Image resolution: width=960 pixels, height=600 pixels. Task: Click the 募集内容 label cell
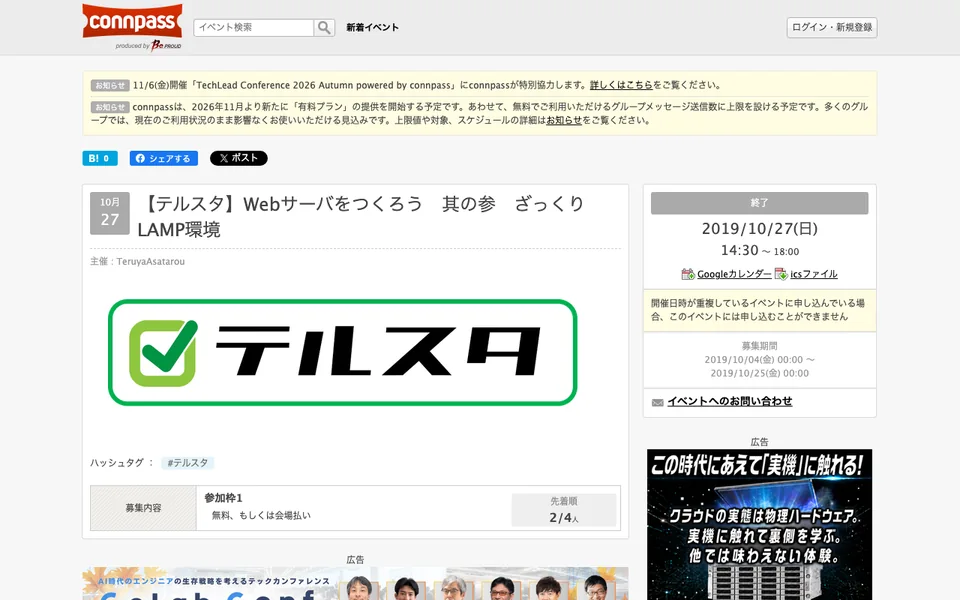[143, 508]
